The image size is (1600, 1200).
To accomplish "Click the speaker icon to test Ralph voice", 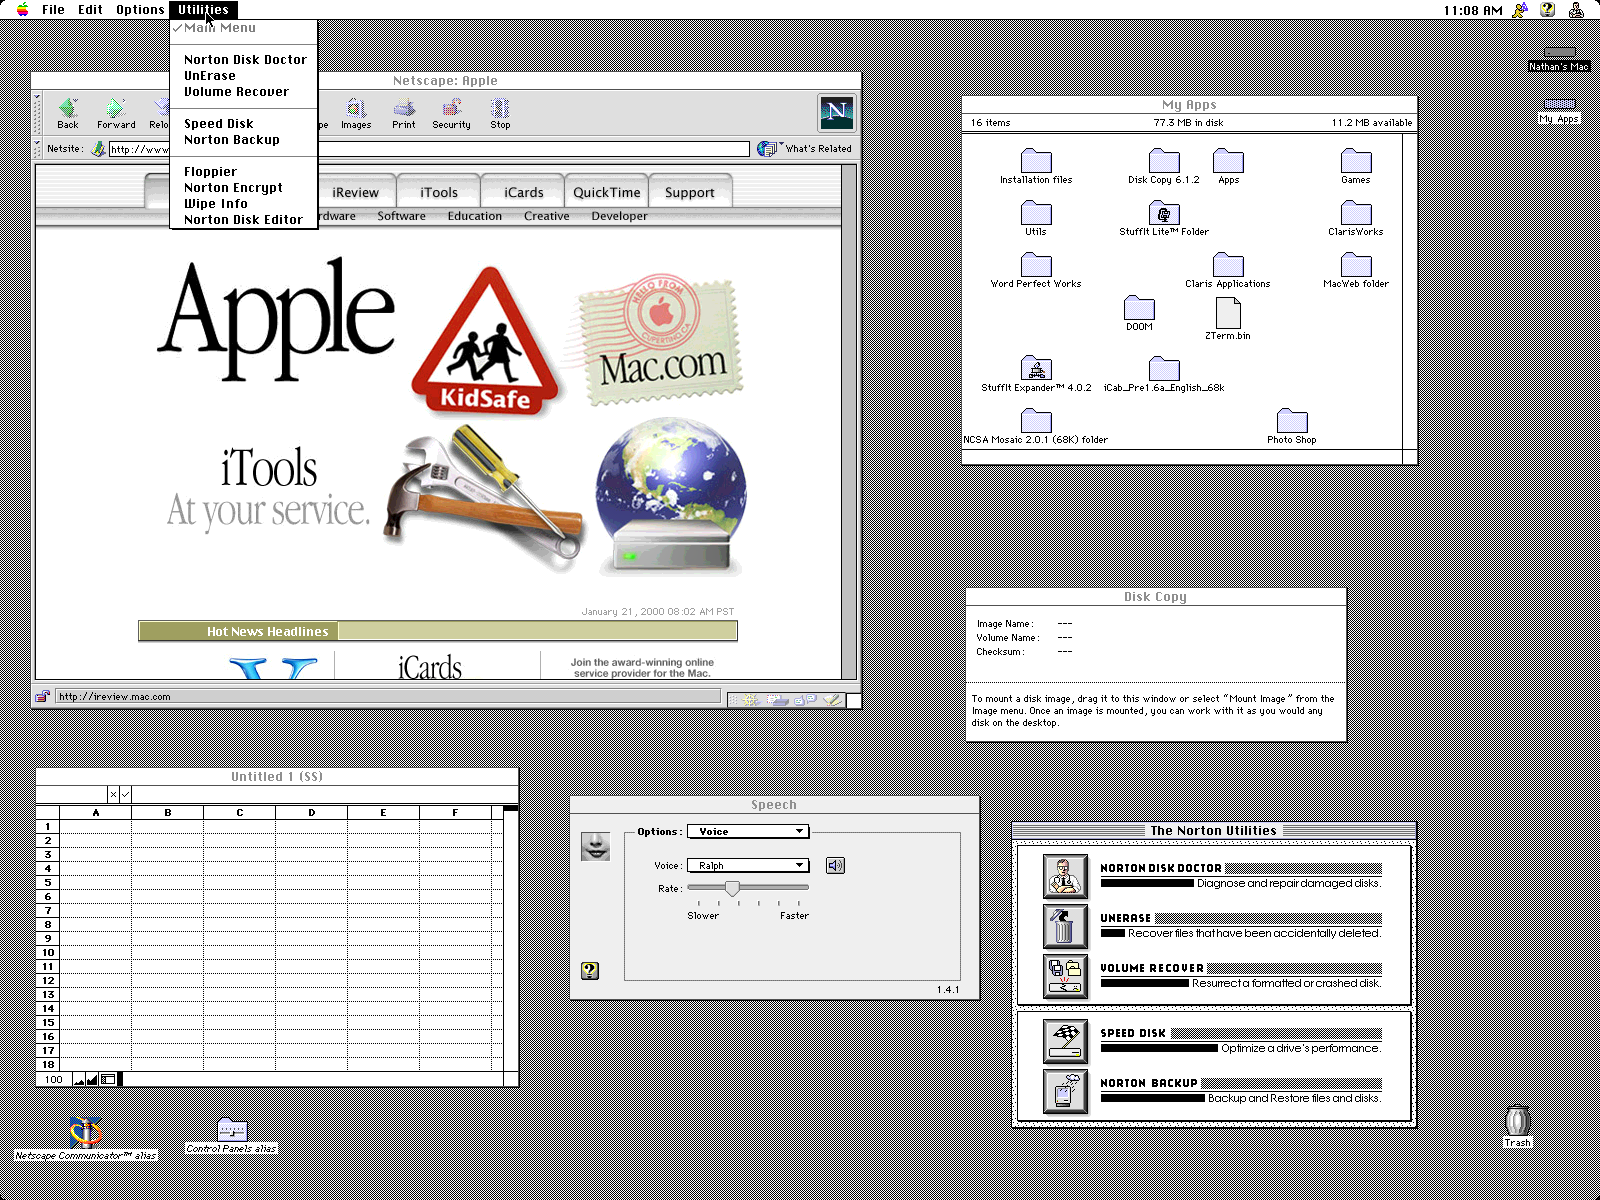I will coord(836,865).
